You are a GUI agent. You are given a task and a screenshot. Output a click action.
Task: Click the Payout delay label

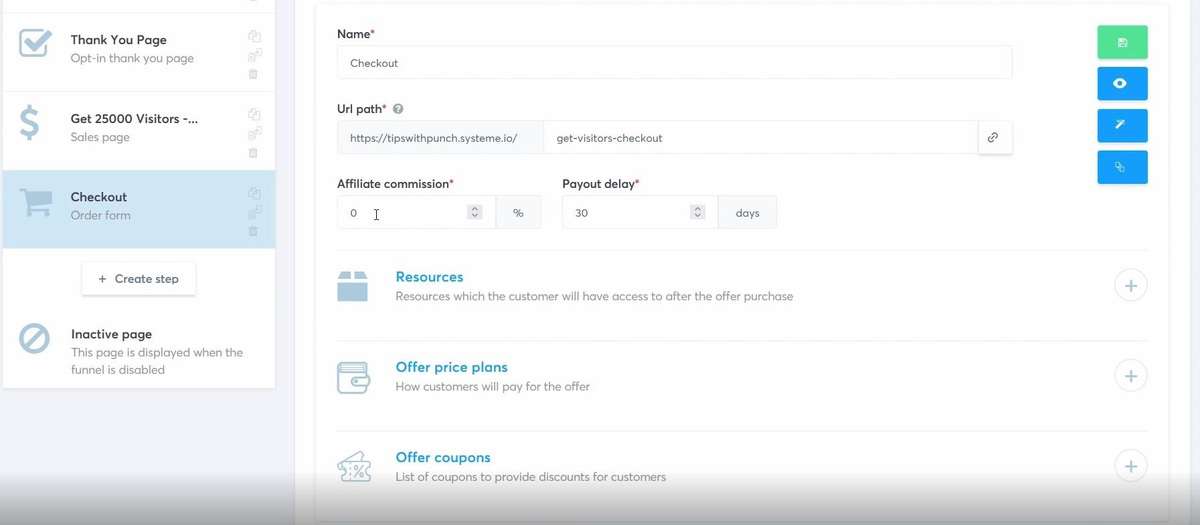click(600, 184)
